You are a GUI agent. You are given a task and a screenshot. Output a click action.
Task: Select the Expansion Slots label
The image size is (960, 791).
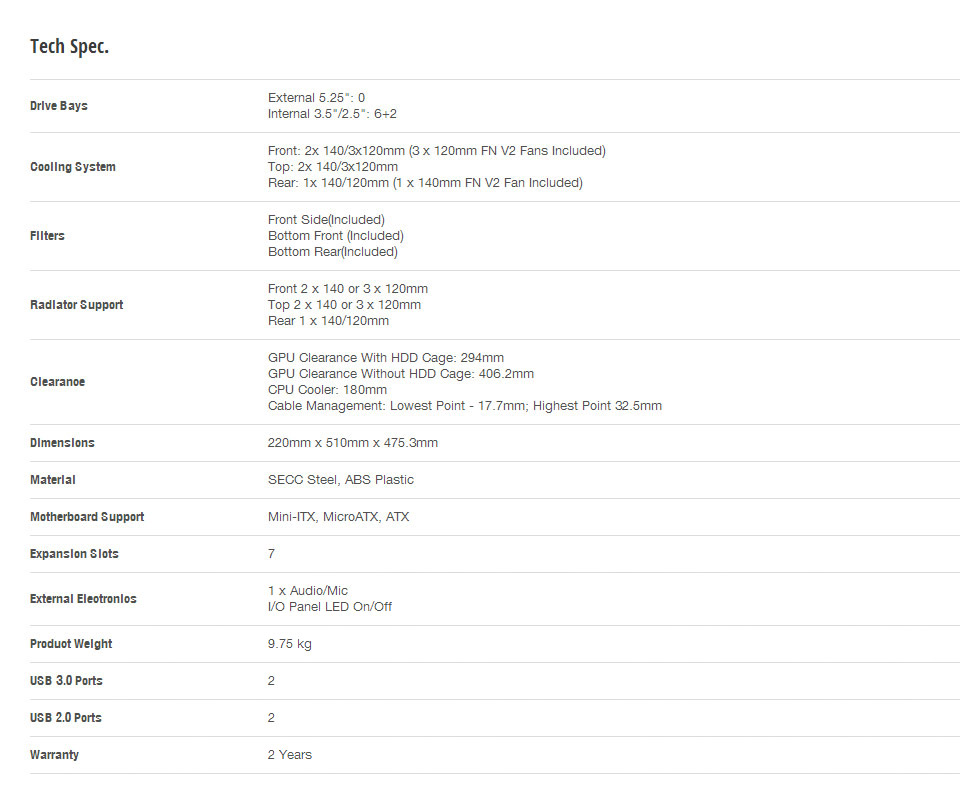74,553
